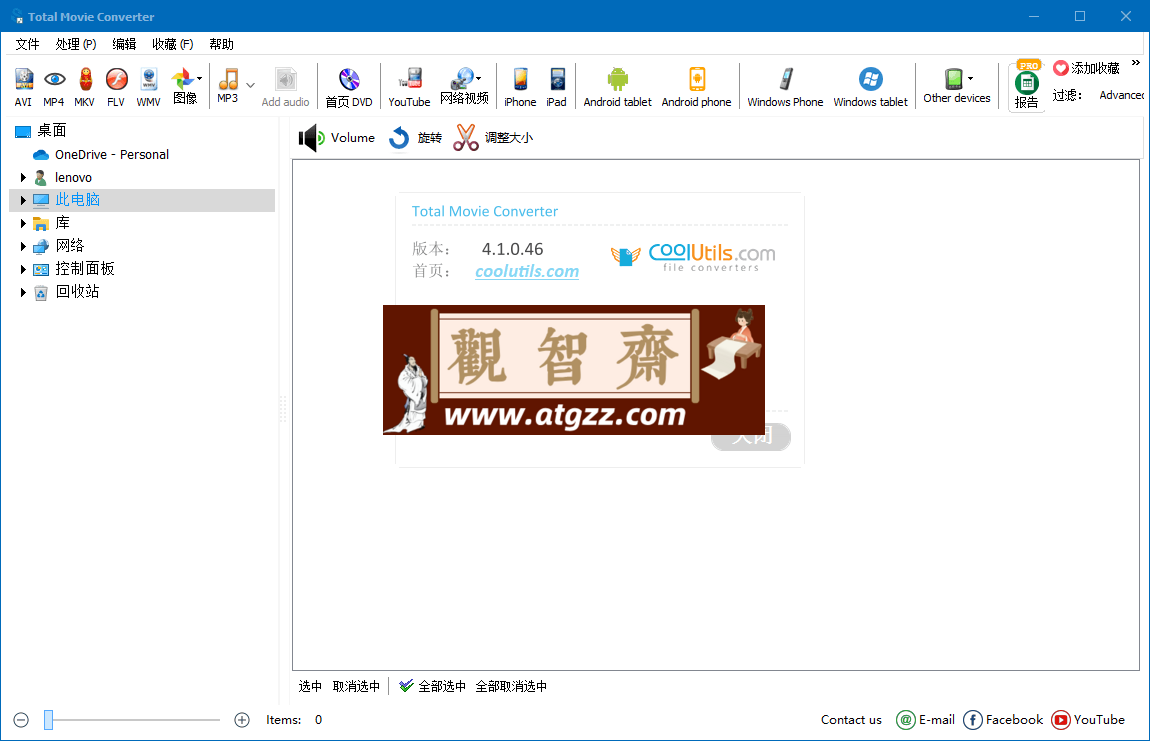
Task: Choose iPhone device preset
Action: coord(520,87)
